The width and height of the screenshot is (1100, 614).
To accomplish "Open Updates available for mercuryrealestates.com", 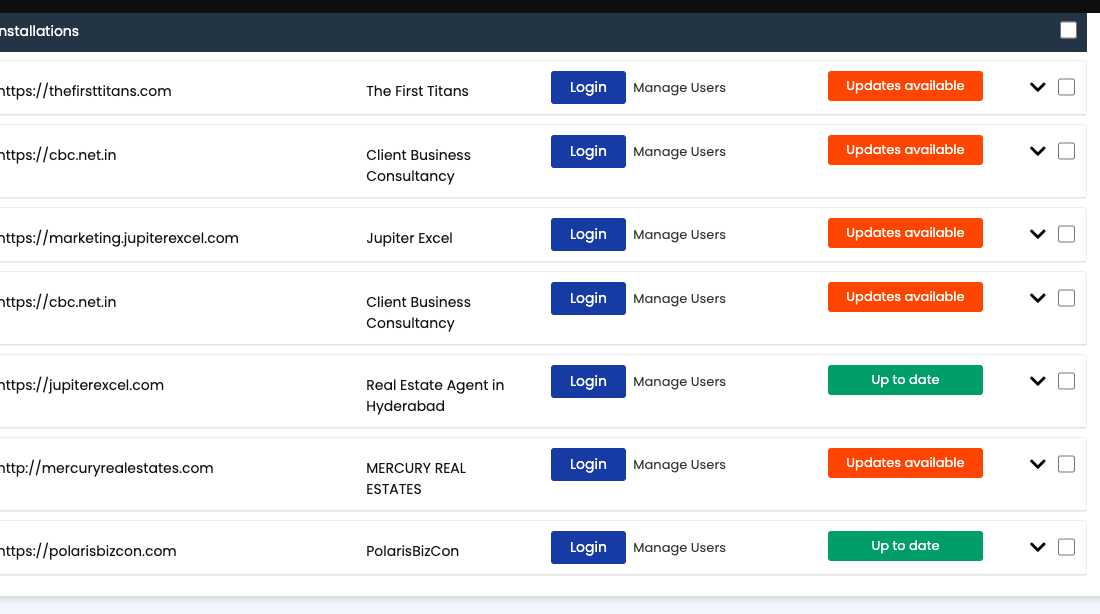I will (x=905, y=463).
